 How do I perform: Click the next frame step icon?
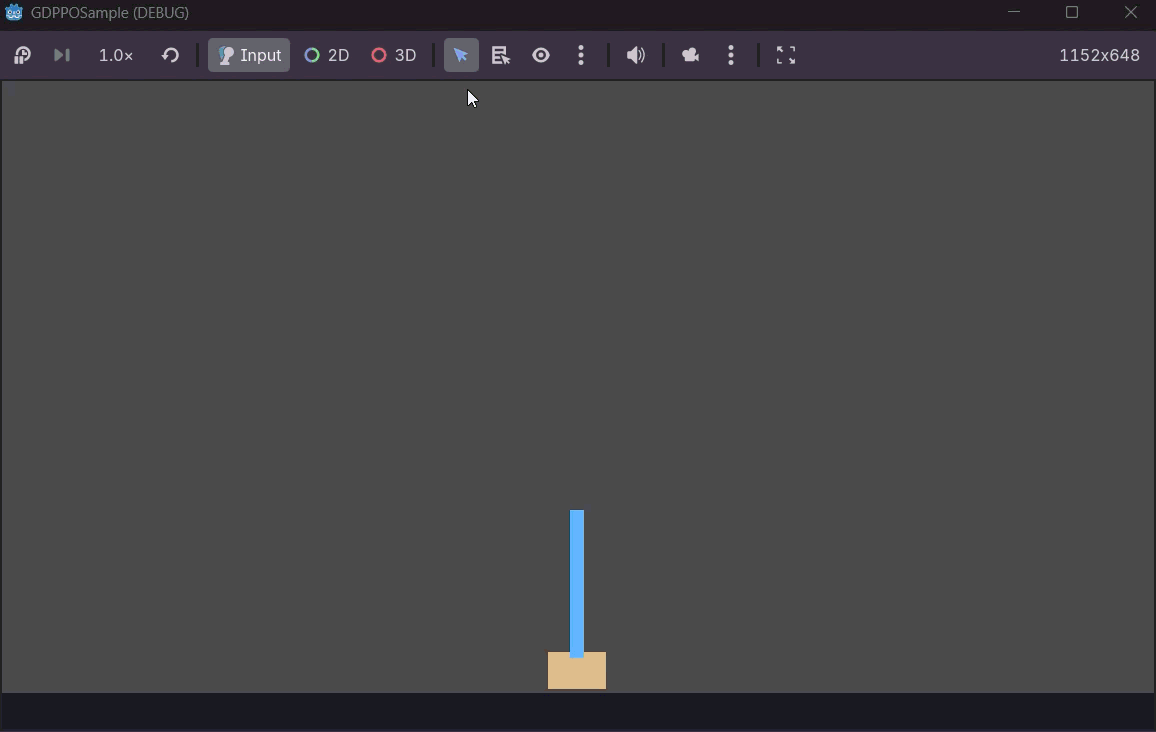click(x=62, y=55)
